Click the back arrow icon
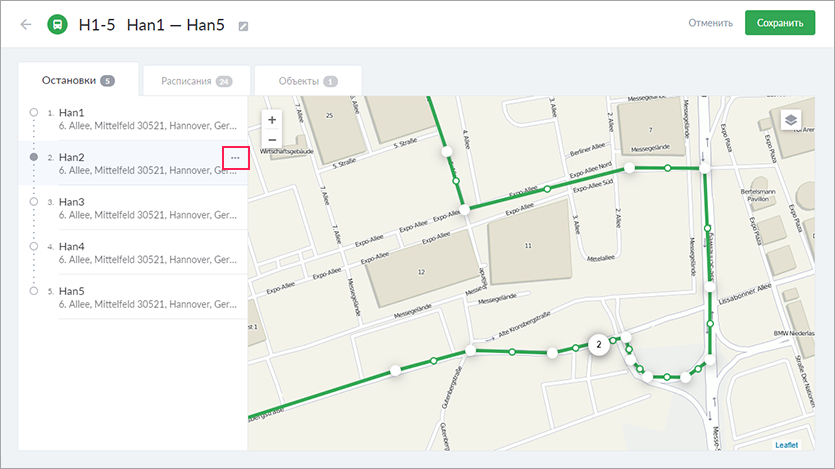Viewport: 835px width, 469px height. point(26,24)
